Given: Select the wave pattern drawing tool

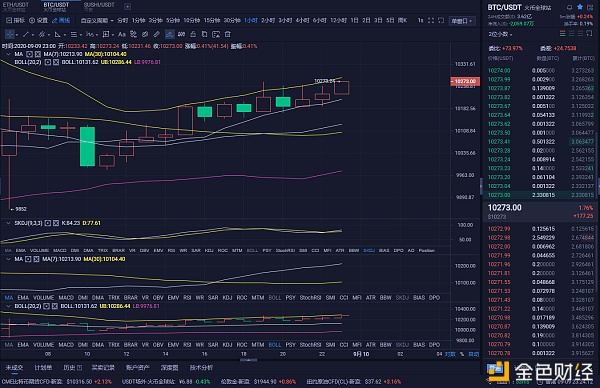Looking at the screenshot, I should 90,34.
